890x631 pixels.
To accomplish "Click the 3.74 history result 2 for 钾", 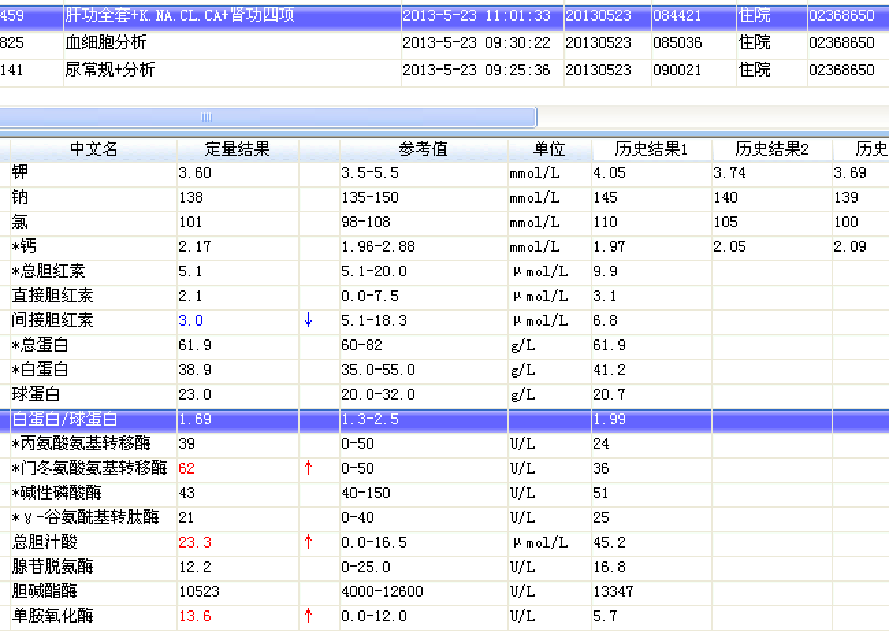I will (730, 173).
